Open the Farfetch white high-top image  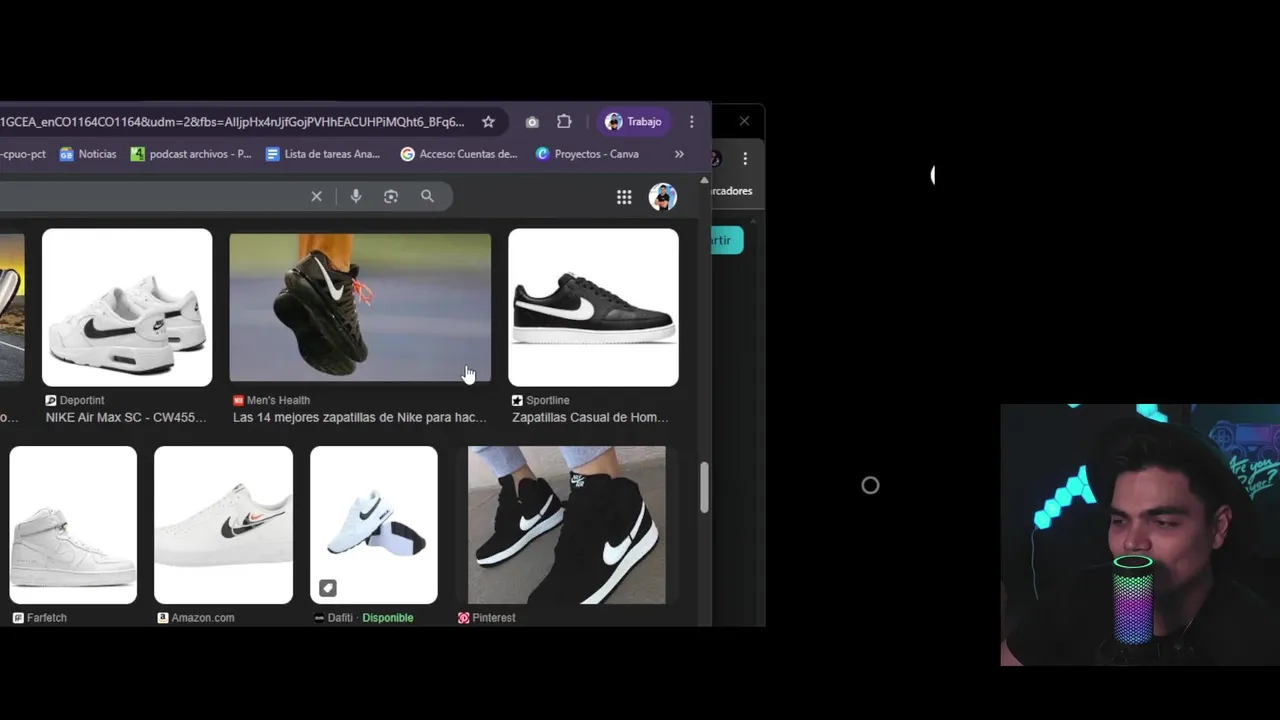[73, 525]
